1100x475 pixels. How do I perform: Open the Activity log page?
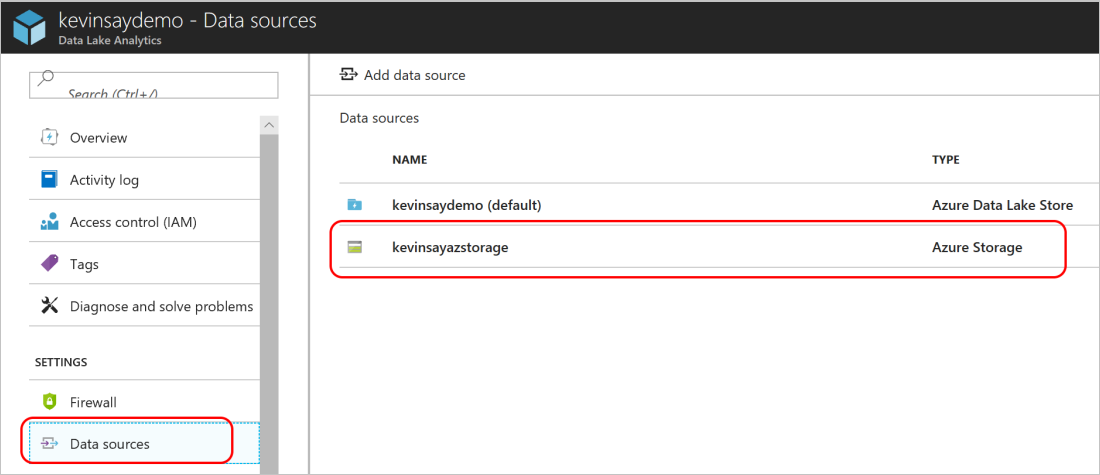click(x=104, y=180)
